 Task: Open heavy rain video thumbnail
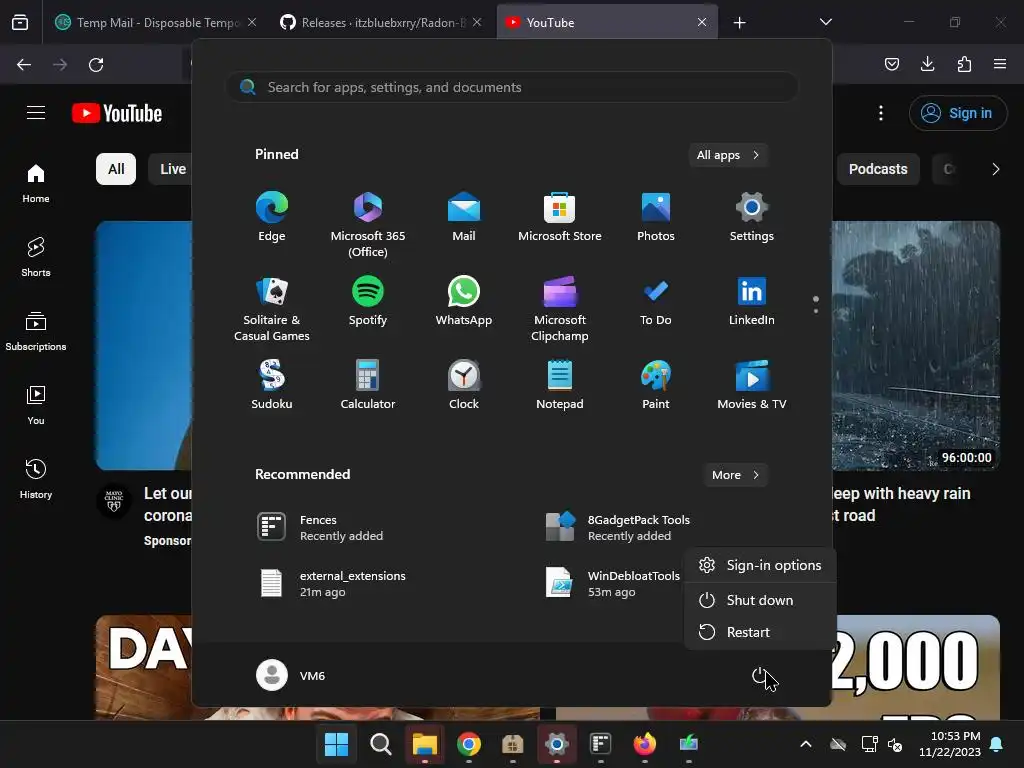[x=916, y=345]
